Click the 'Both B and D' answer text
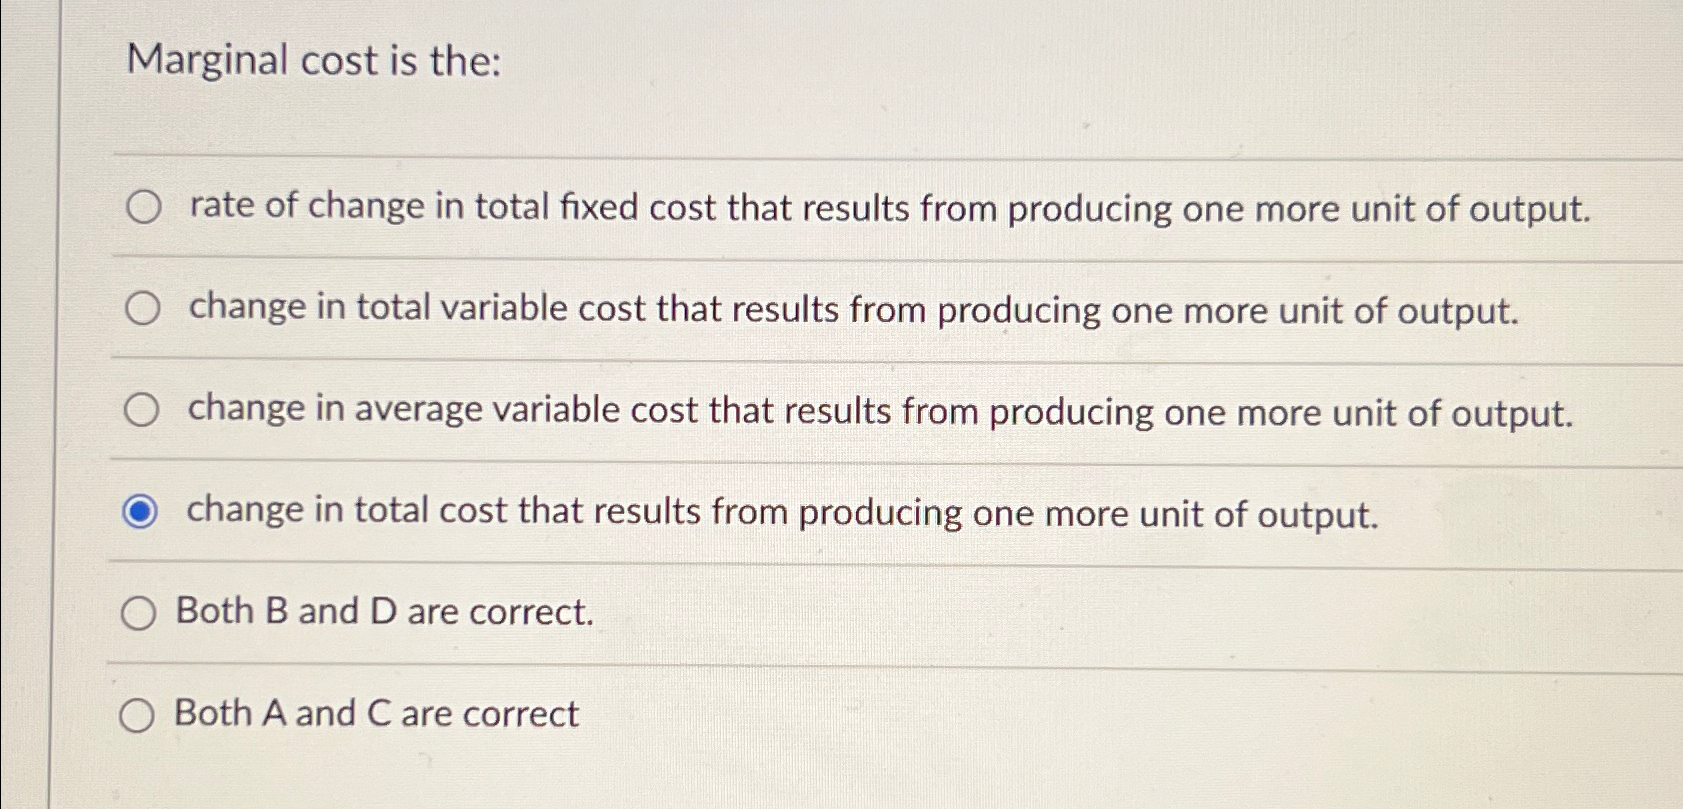The image size is (1683, 809). (x=385, y=611)
